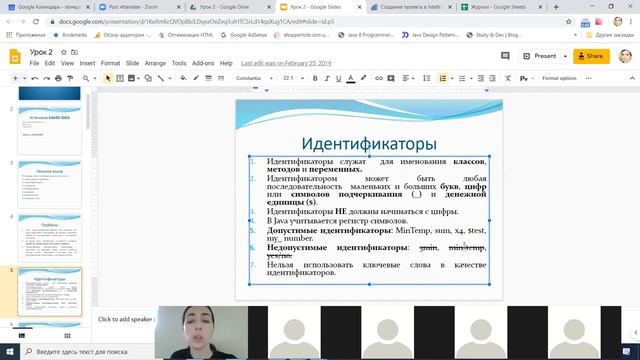640x360 pixels.
Task: Toggle italic formatting
Action: pos(327,78)
